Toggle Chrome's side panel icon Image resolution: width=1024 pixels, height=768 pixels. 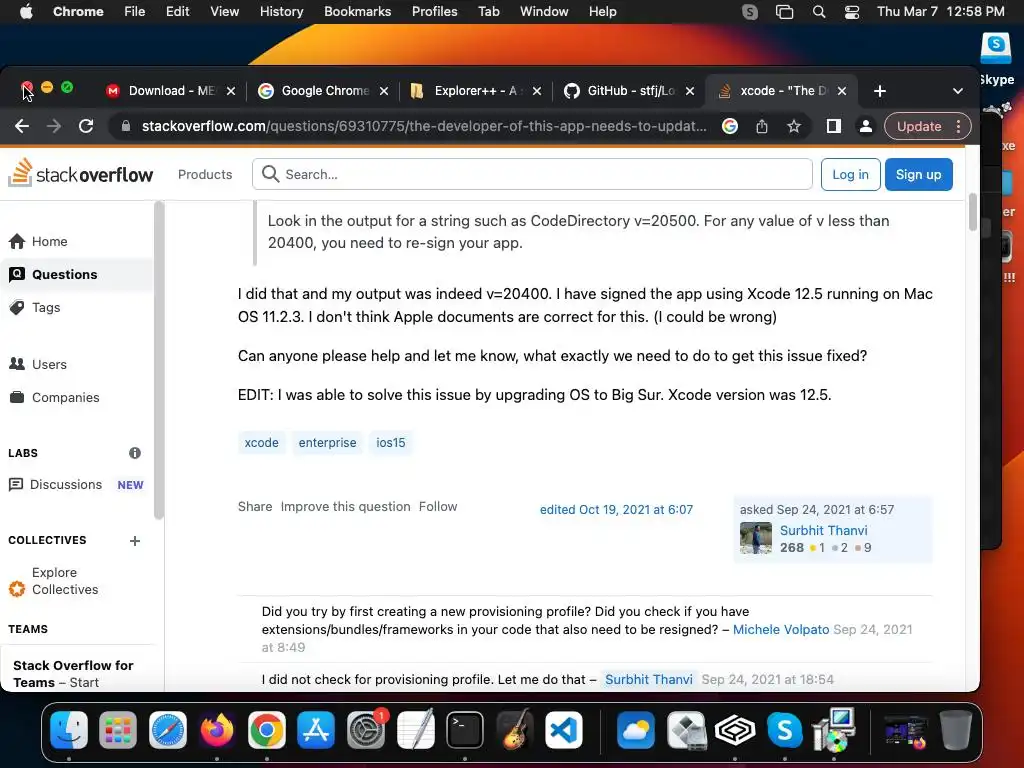(833, 126)
